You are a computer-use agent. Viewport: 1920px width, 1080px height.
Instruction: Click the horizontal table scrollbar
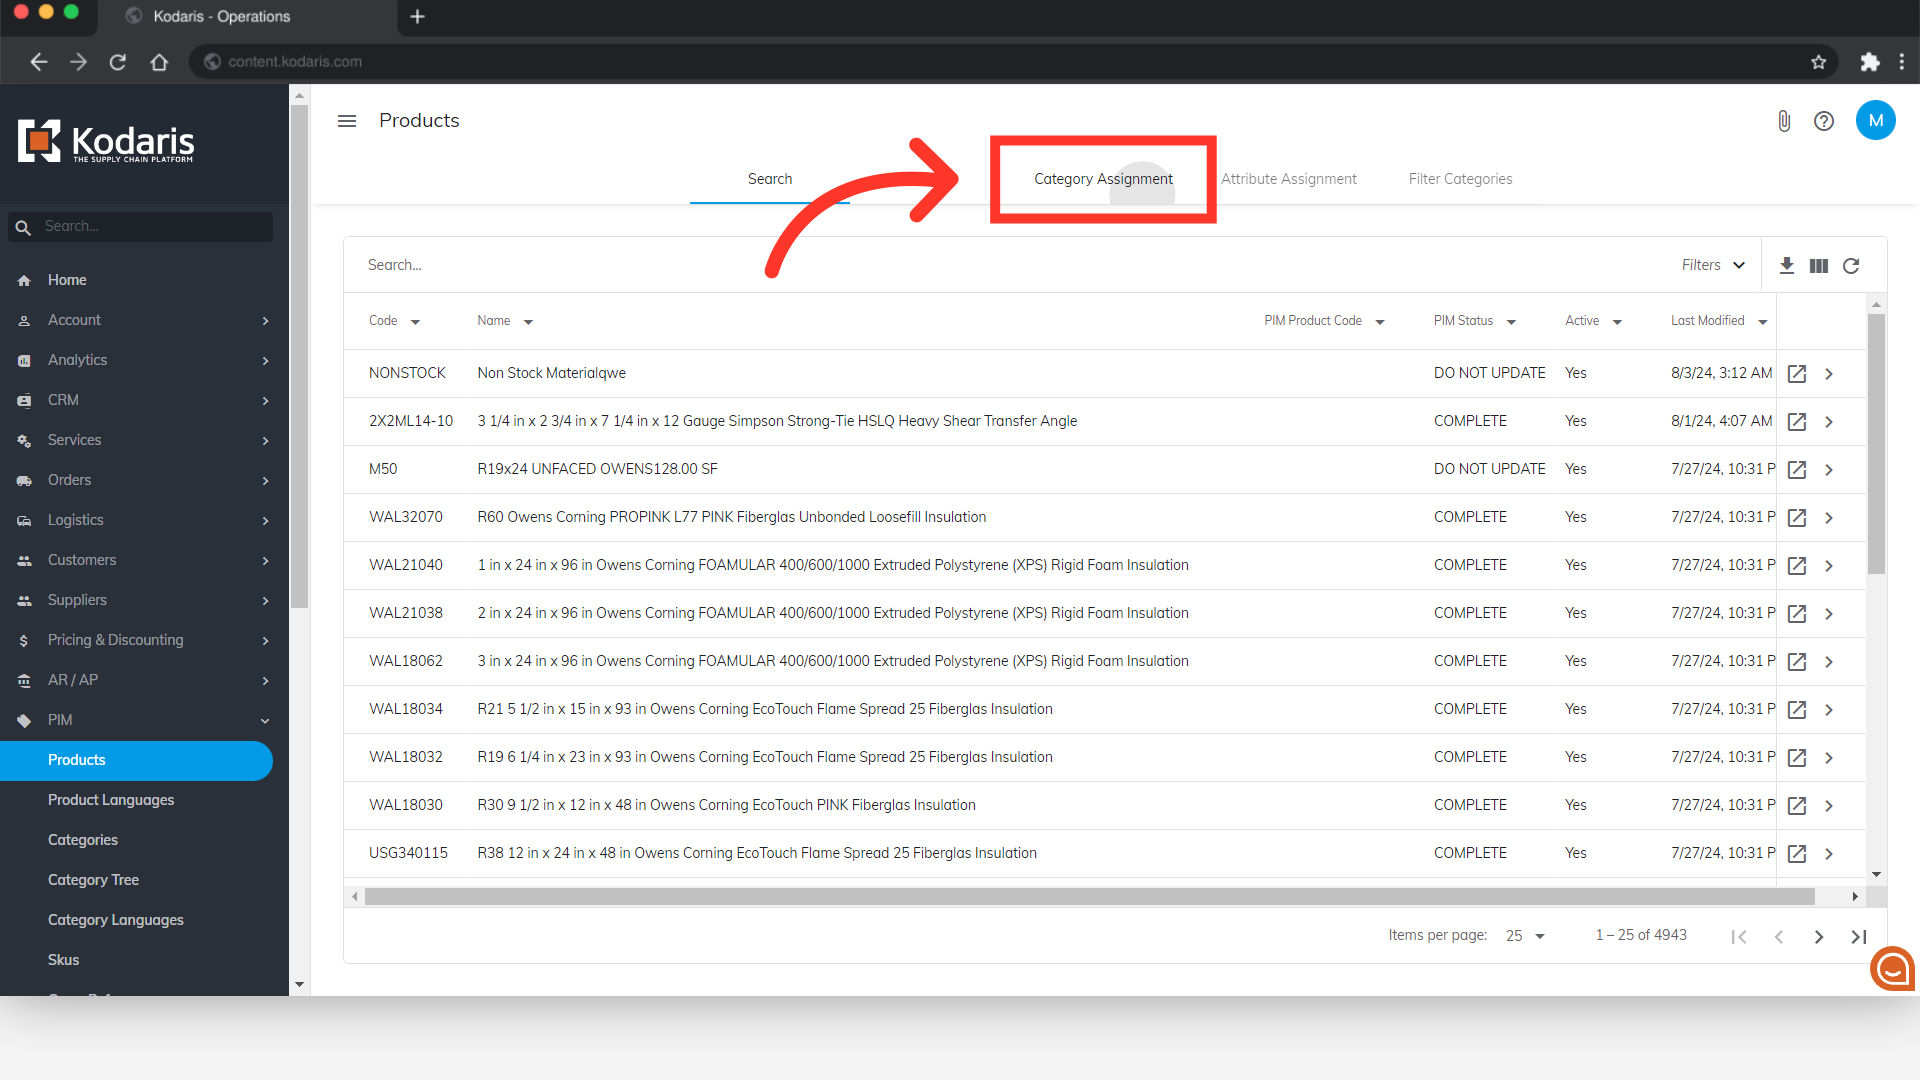pos(1088,897)
